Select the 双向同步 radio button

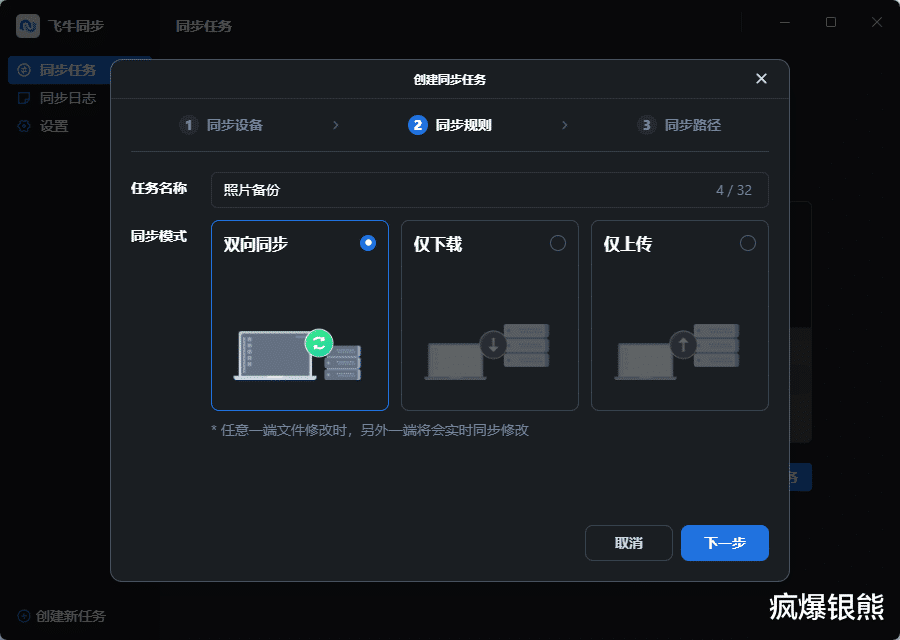(x=368, y=243)
